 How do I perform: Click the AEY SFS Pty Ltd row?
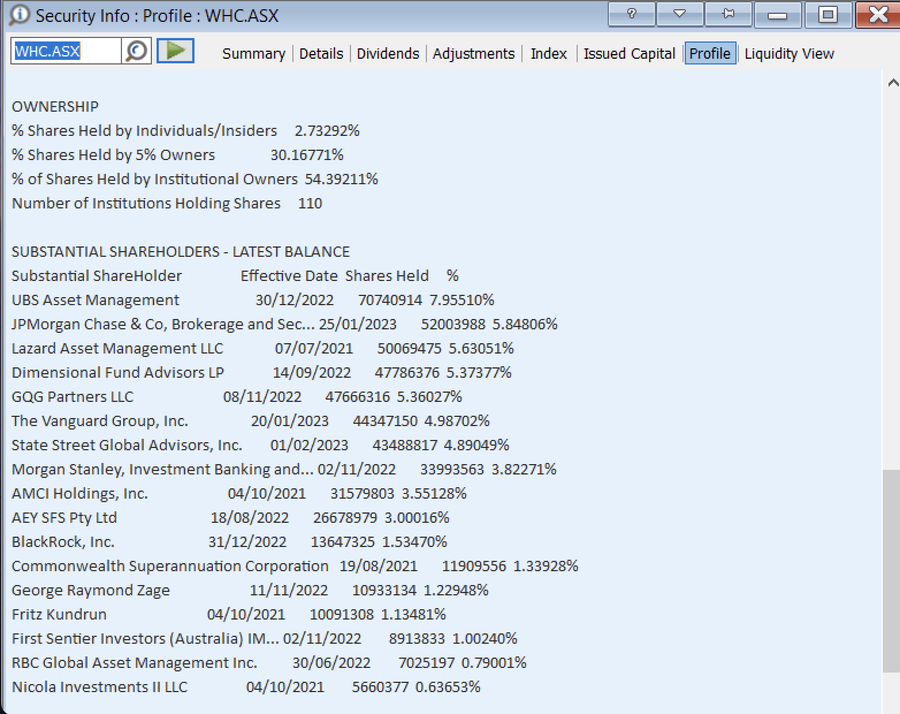[231, 517]
